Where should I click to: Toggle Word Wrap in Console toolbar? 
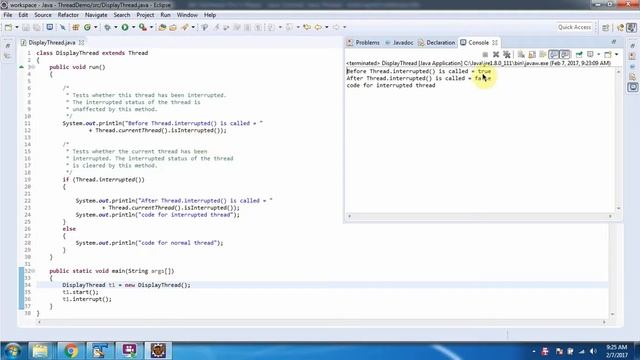tap(542, 54)
